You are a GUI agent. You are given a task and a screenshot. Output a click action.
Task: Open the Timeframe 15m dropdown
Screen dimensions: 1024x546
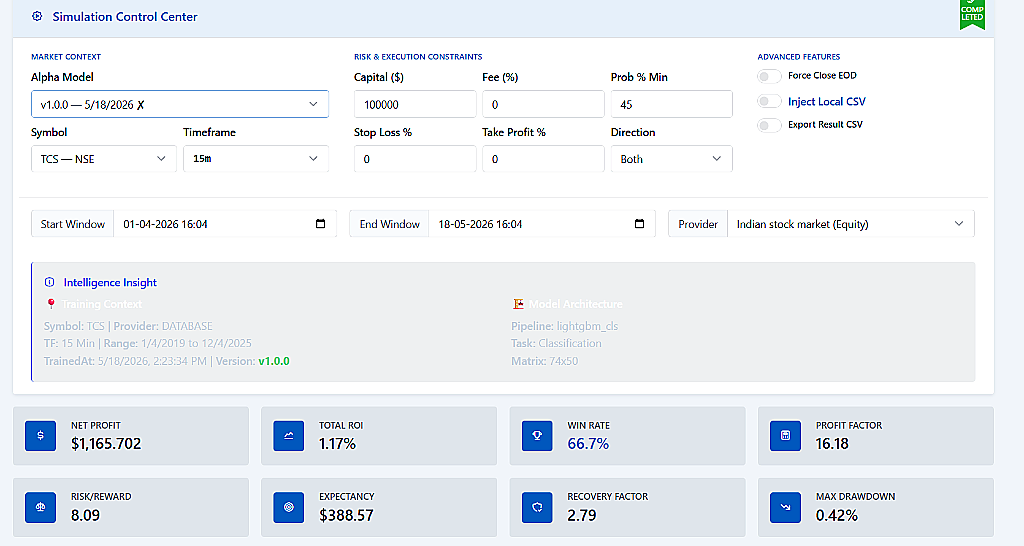[x=256, y=159]
